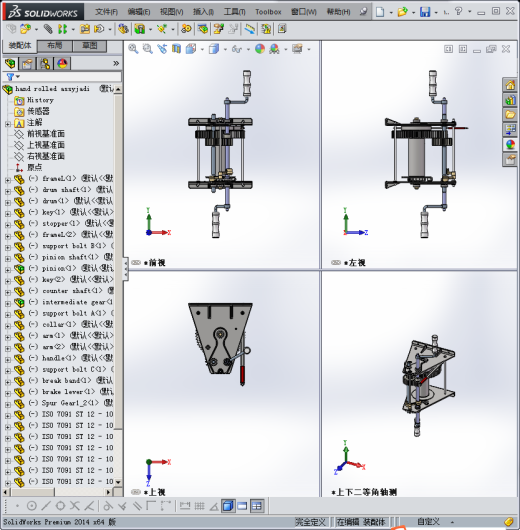Toggle the four-view viewport layout button
The height and width of the screenshot is (530, 520).
click(x=257, y=506)
